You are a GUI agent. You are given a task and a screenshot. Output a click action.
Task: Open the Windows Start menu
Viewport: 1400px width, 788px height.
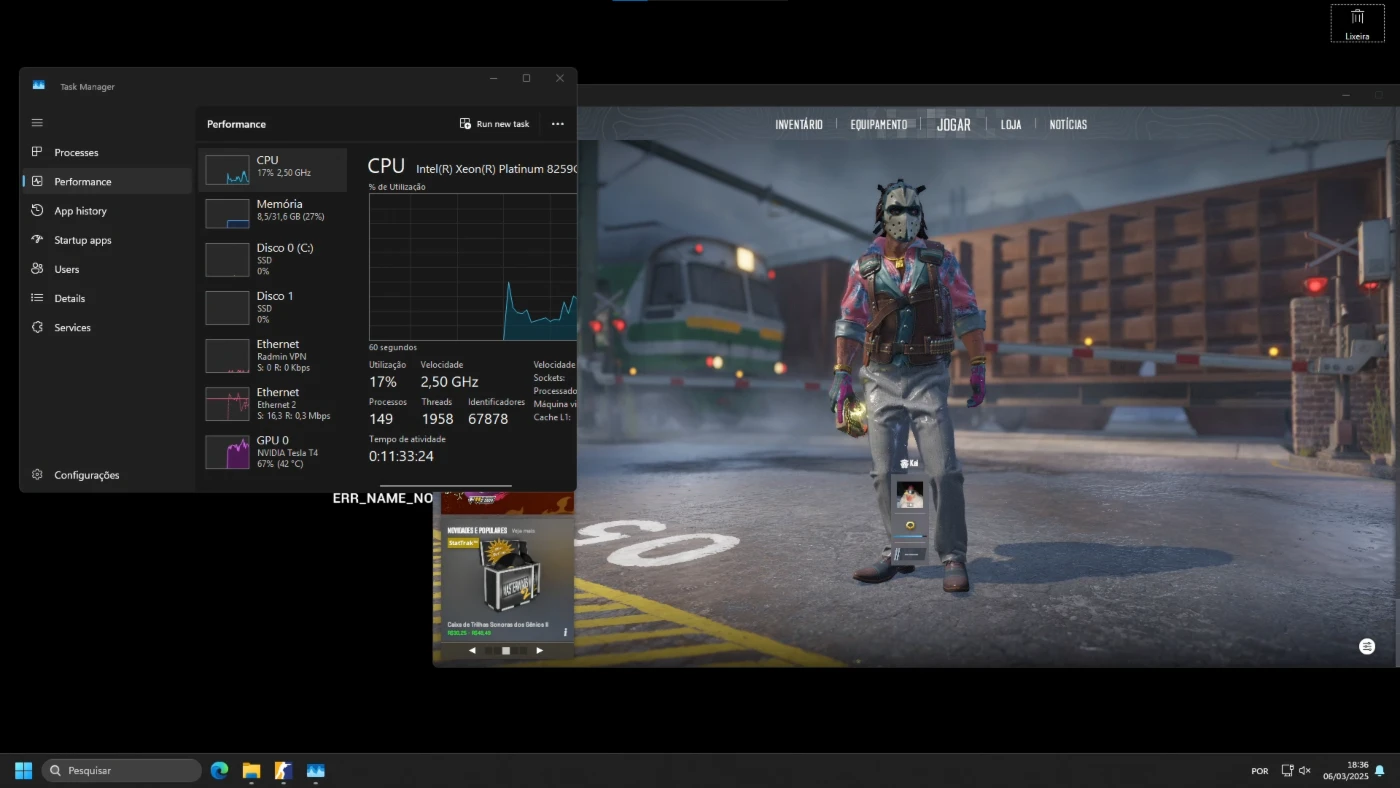23,771
